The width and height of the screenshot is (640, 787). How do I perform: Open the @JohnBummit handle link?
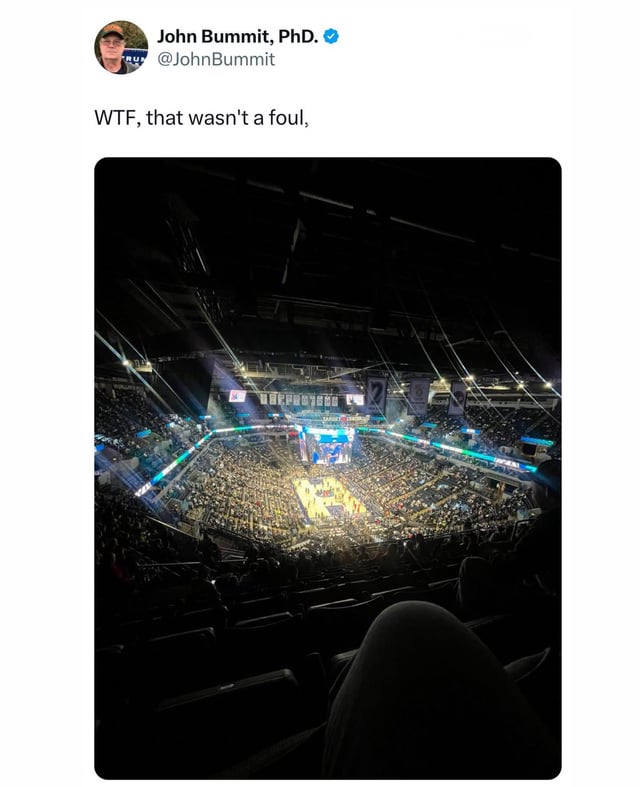tap(216, 59)
